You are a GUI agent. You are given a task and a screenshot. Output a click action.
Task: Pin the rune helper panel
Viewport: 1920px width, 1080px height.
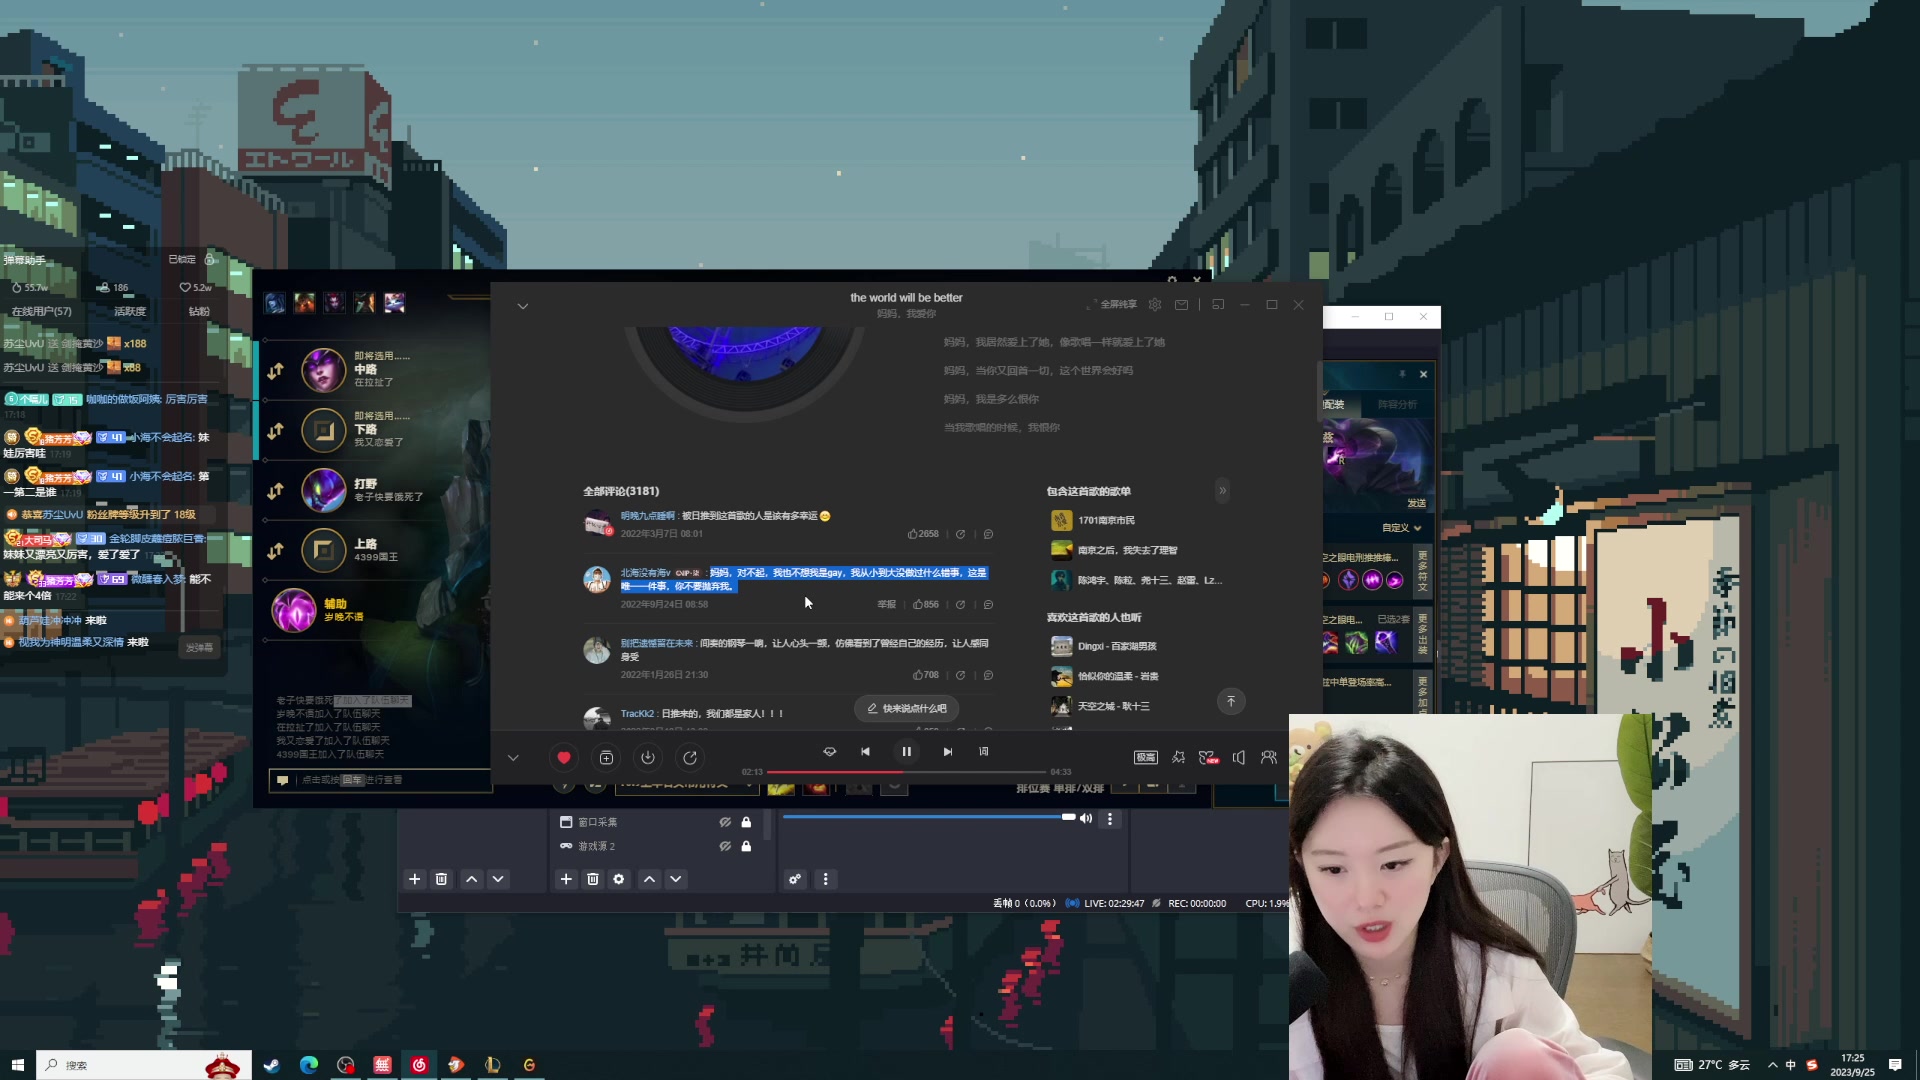click(x=1402, y=374)
